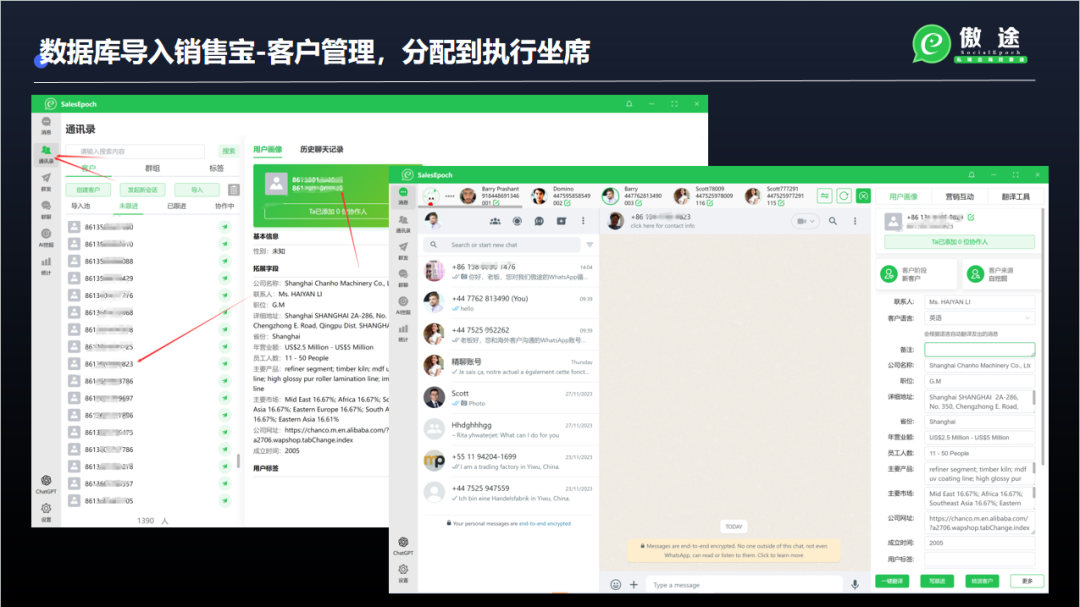Click attach plus icon in message bar

tap(634, 584)
